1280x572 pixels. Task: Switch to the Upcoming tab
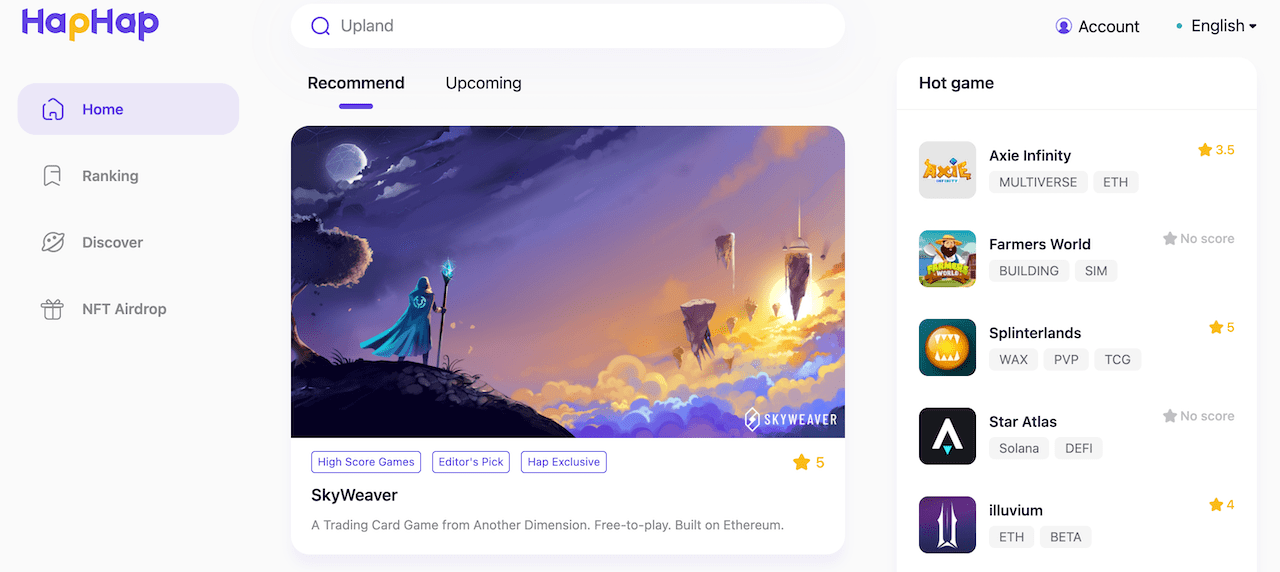[x=483, y=83]
